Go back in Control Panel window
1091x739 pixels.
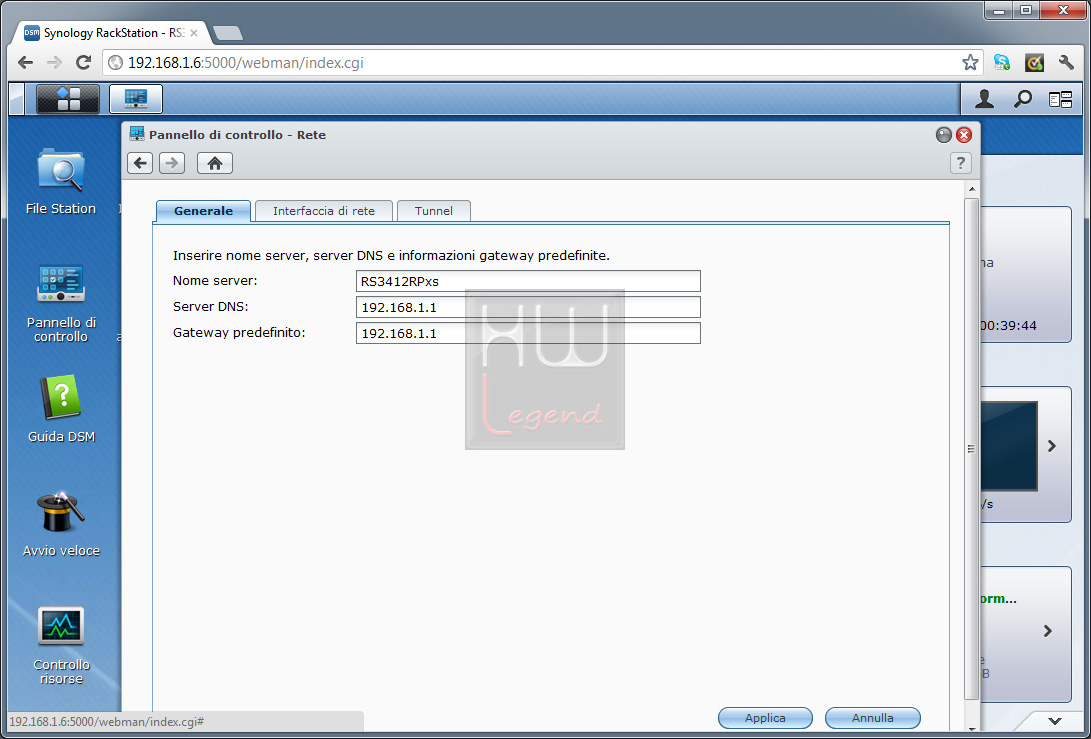pyautogui.click(x=140, y=163)
